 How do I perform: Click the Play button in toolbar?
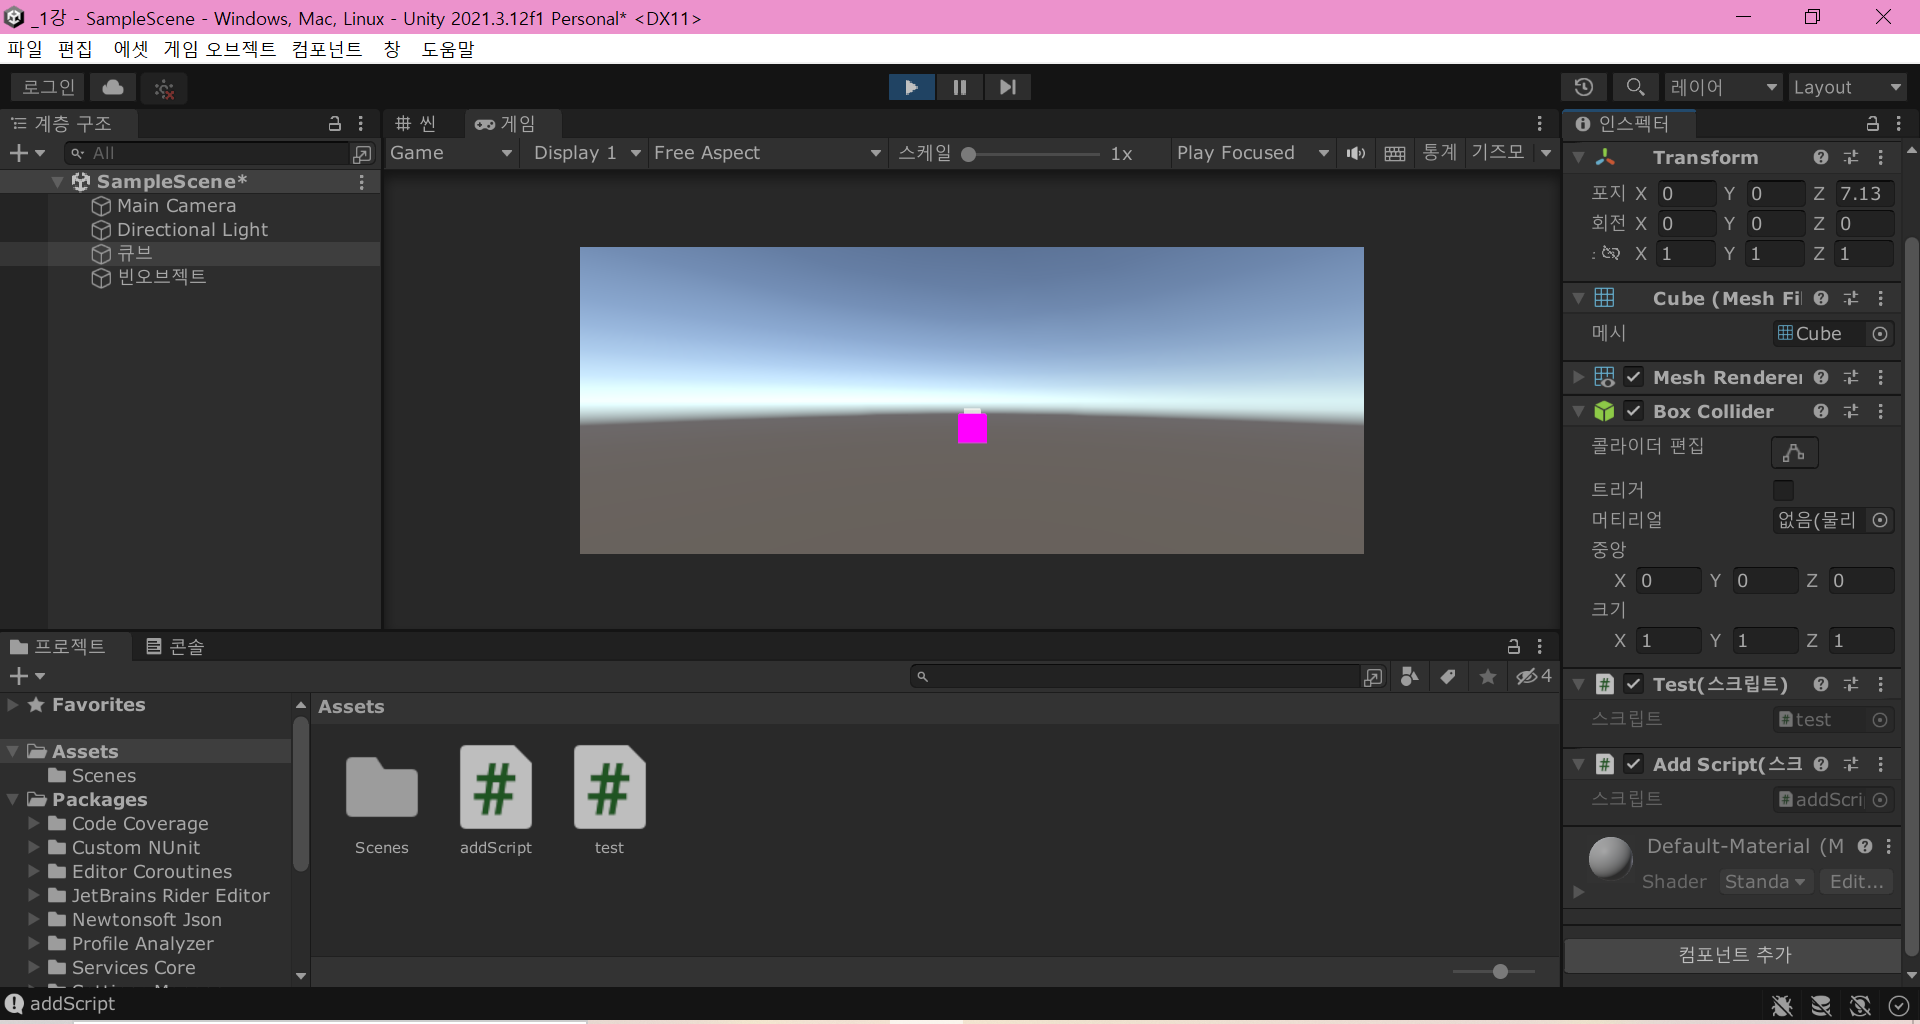click(x=911, y=87)
